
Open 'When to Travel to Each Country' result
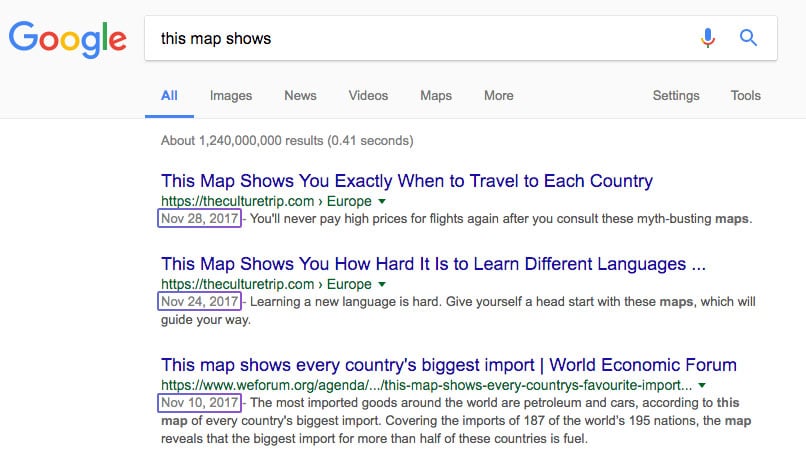click(407, 181)
